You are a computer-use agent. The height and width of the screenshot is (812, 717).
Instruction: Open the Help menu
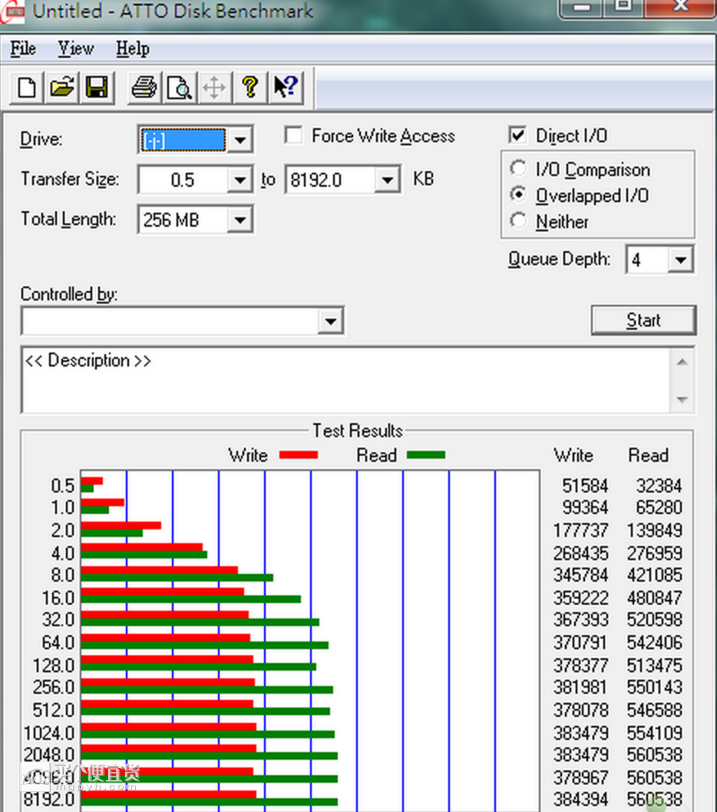(133, 49)
